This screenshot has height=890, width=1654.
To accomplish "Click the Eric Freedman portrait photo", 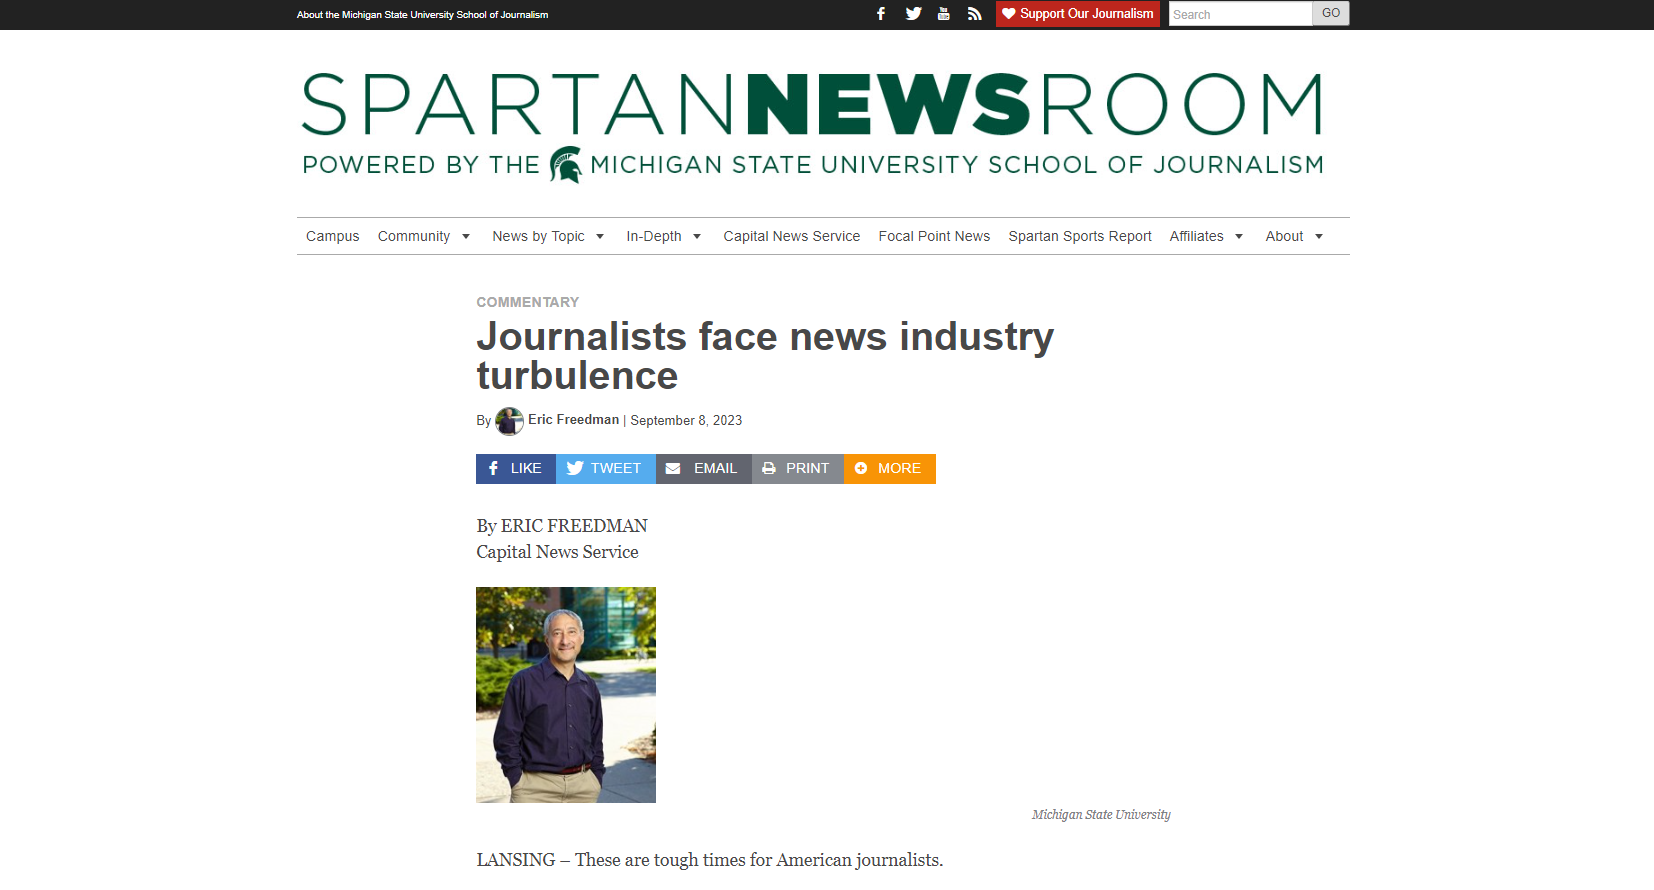I will click(566, 695).
